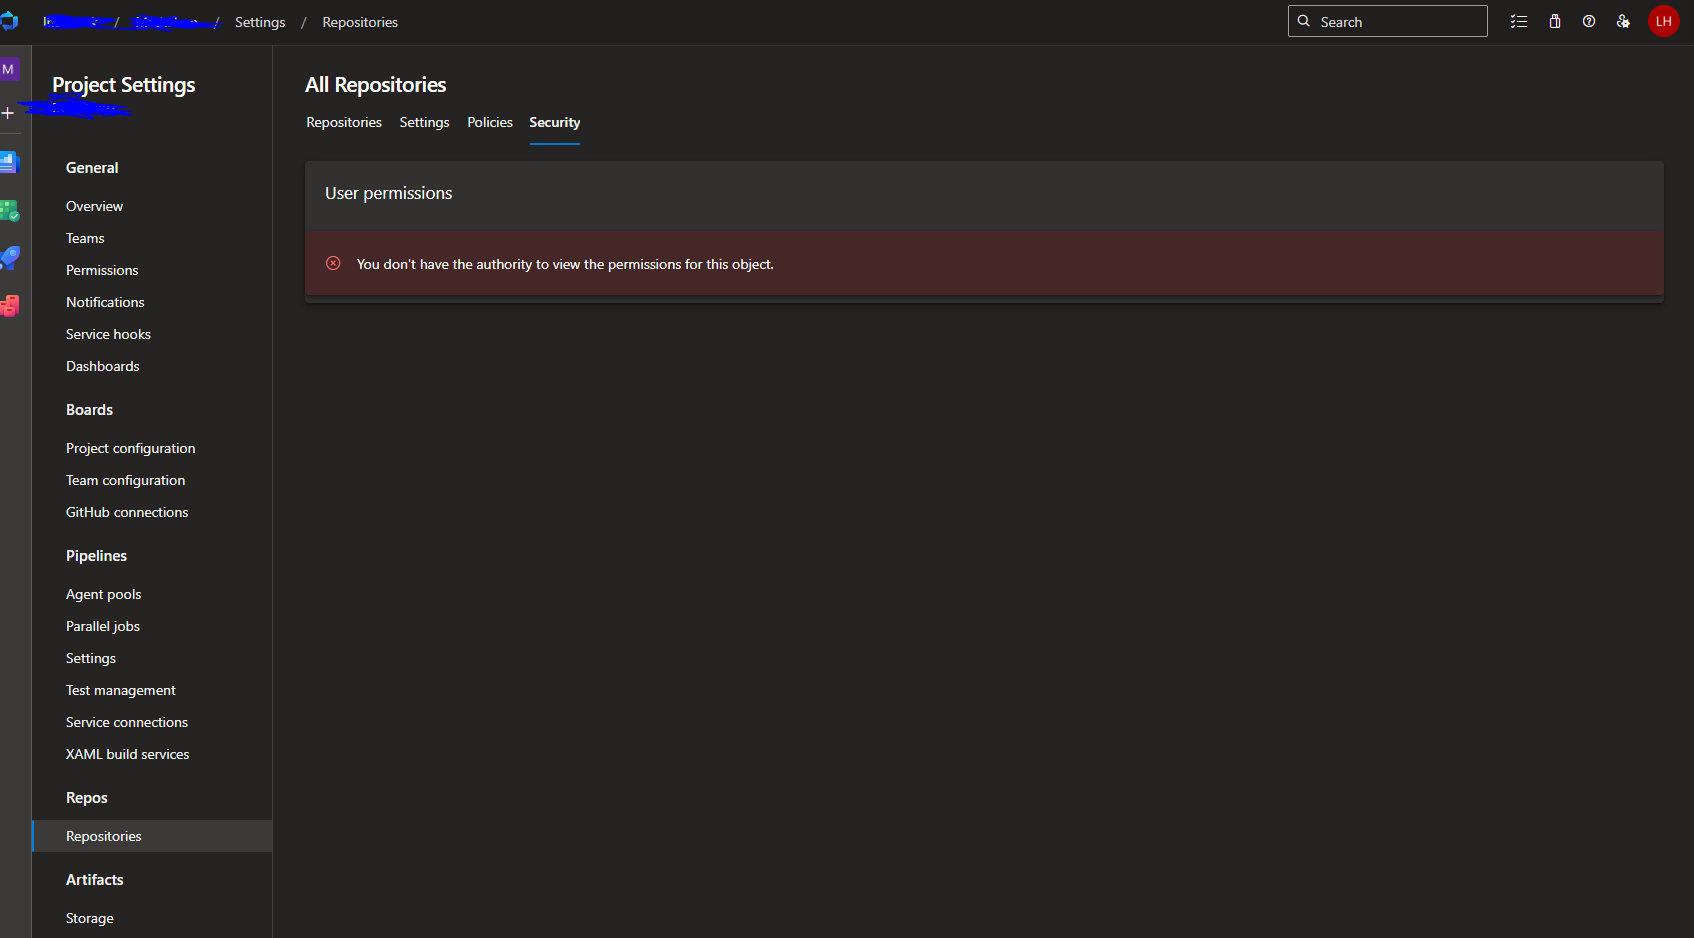Click the red error icon in the banner
Screen dimensions: 1694x938
point(333,263)
